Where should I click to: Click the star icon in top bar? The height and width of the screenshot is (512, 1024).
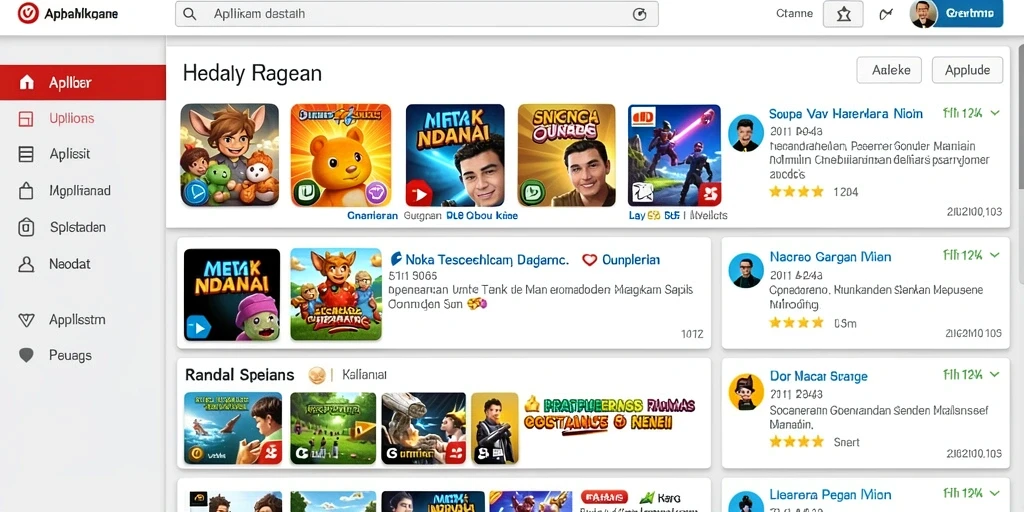point(843,14)
